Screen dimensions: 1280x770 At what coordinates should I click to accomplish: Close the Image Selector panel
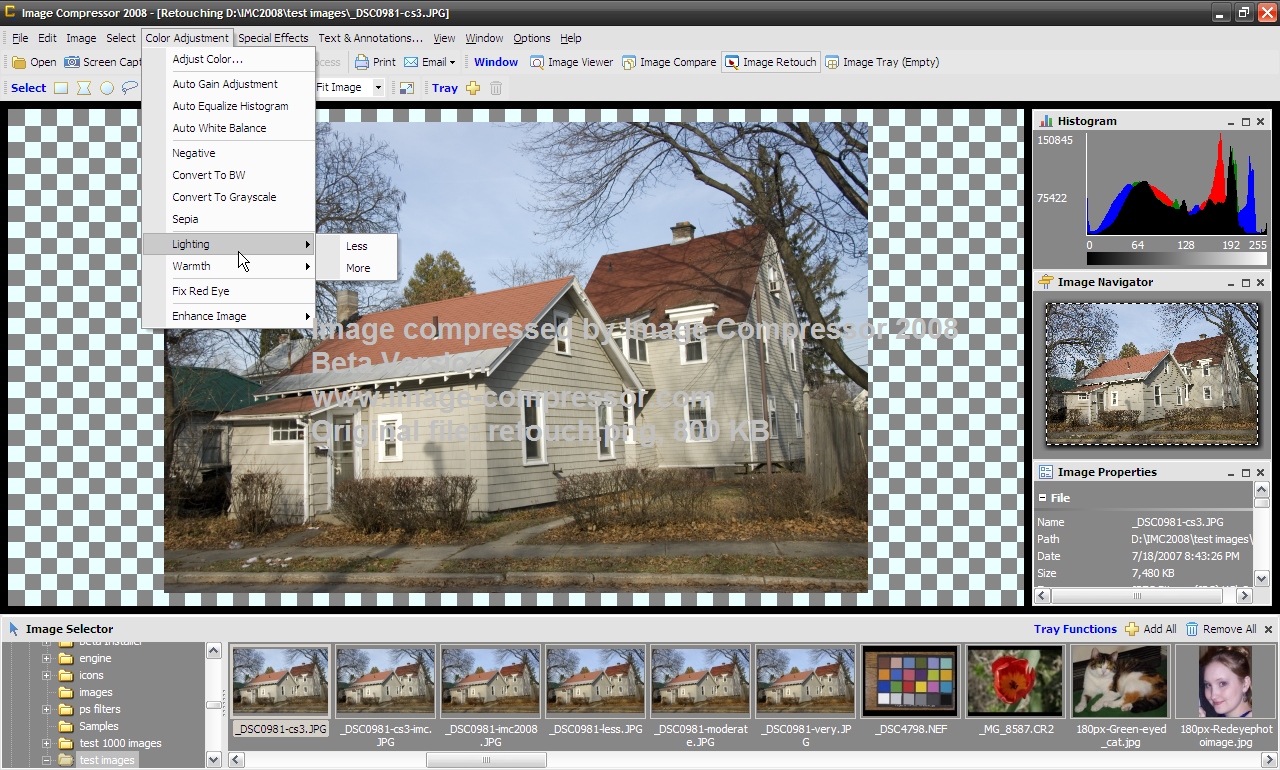(1269, 629)
